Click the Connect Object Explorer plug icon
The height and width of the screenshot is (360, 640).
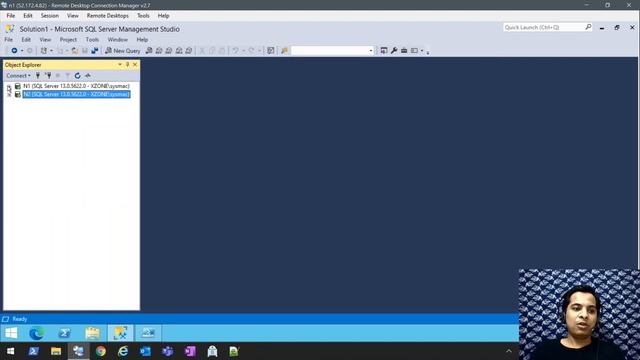coord(38,76)
